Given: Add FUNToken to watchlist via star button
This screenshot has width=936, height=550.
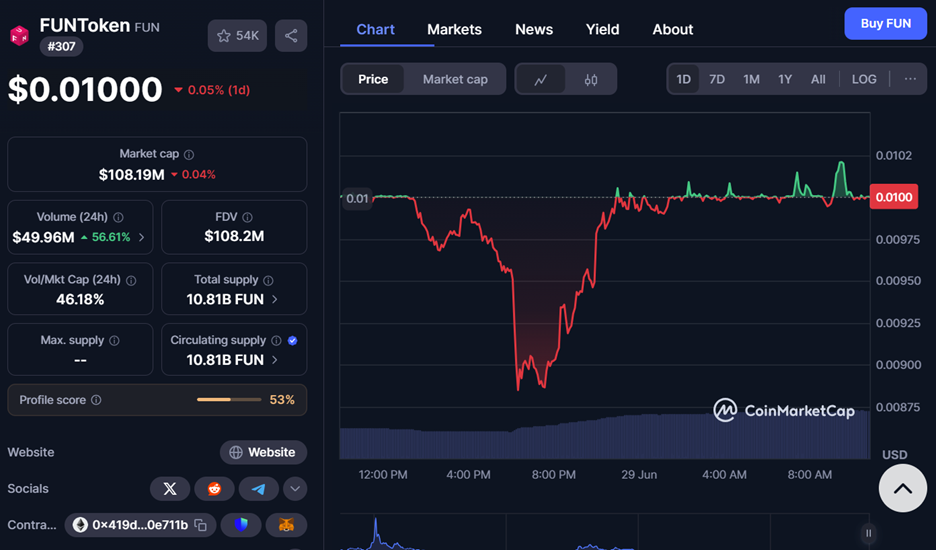Looking at the screenshot, I should (237, 36).
